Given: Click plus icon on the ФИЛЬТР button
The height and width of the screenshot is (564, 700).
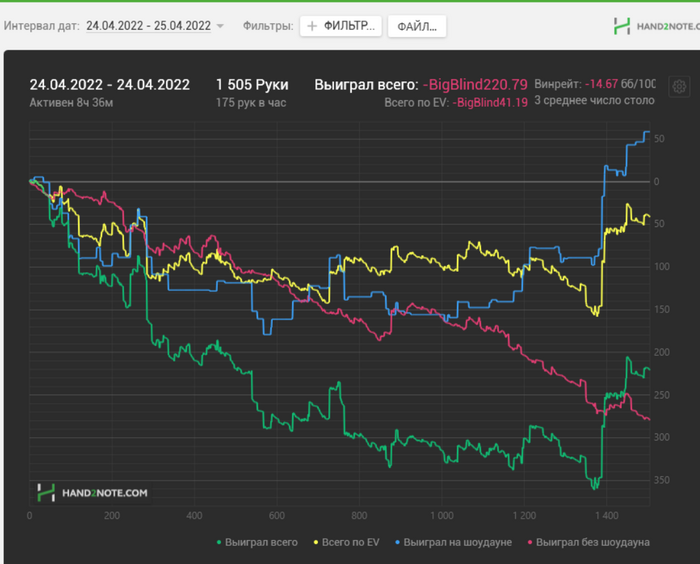Looking at the screenshot, I should 312,26.
